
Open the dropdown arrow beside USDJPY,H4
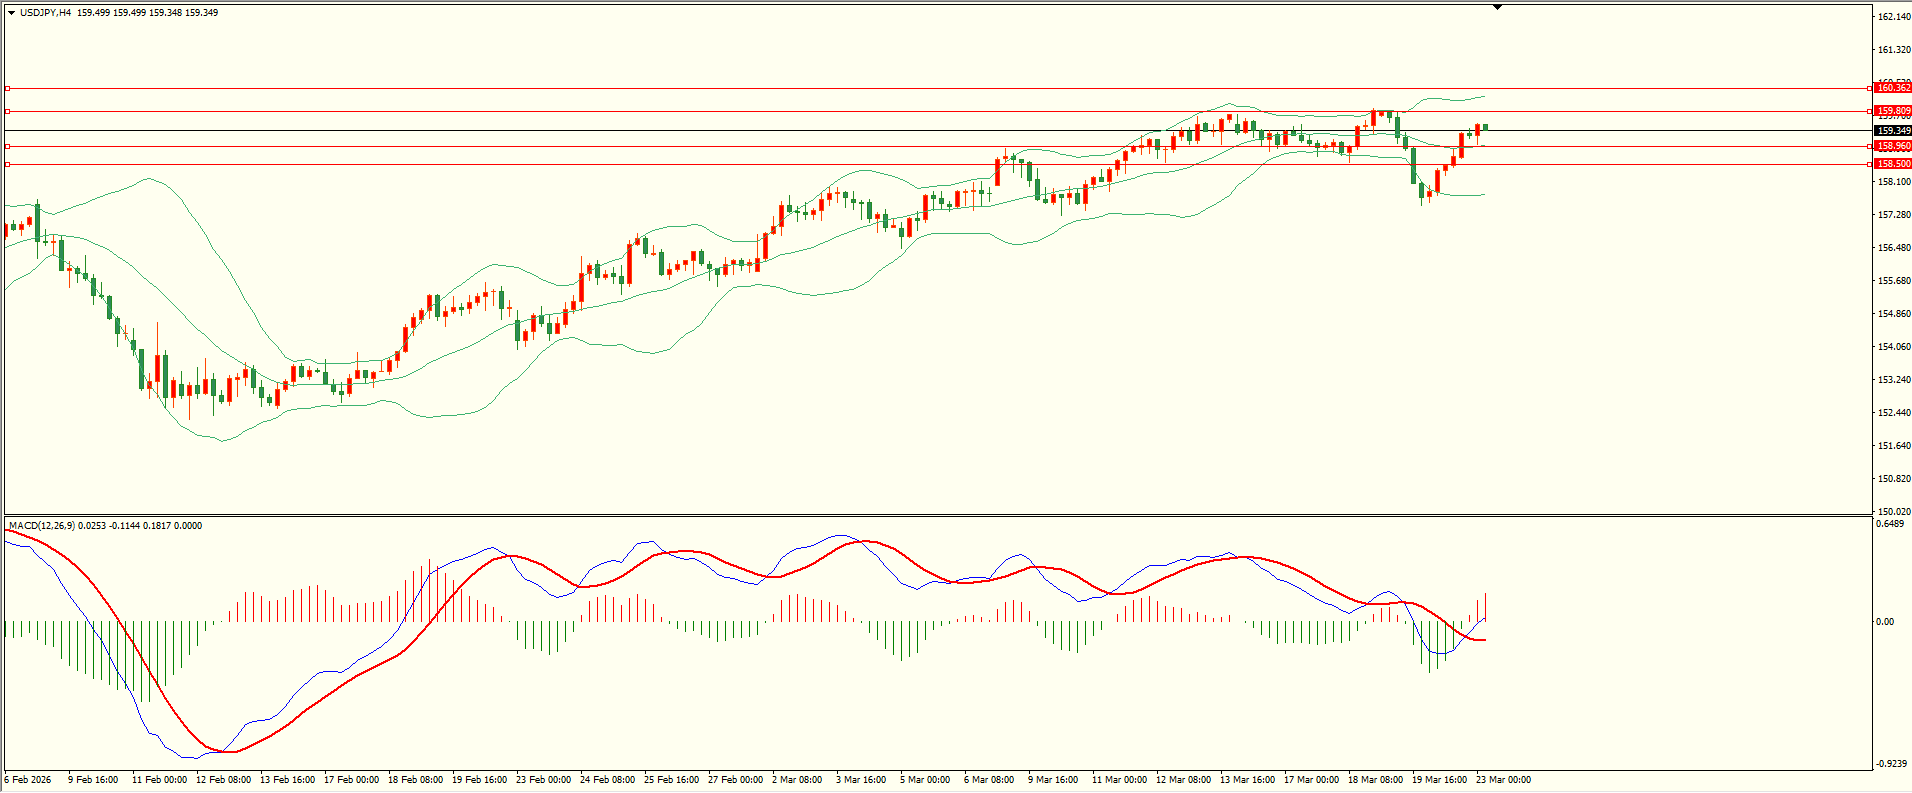[11, 13]
